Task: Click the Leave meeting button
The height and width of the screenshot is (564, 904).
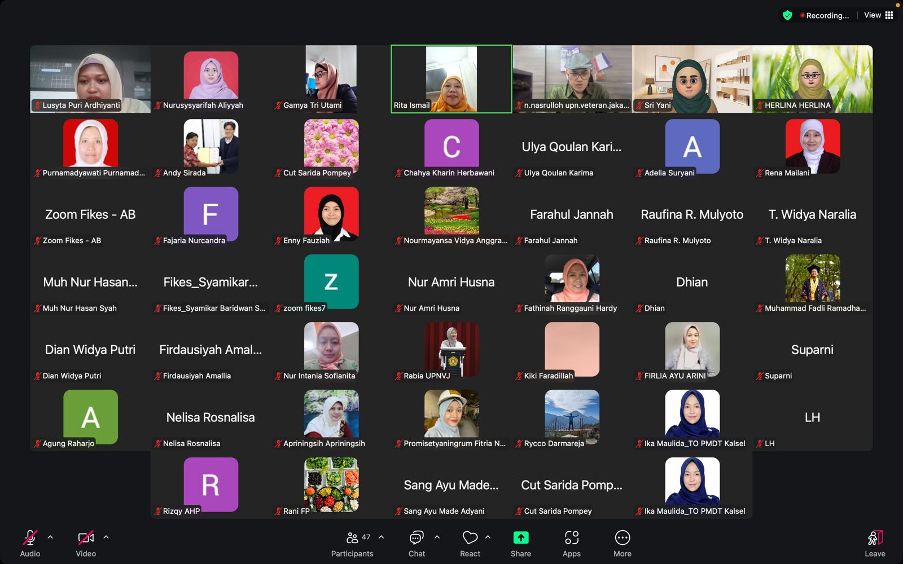Action: (875, 540)
